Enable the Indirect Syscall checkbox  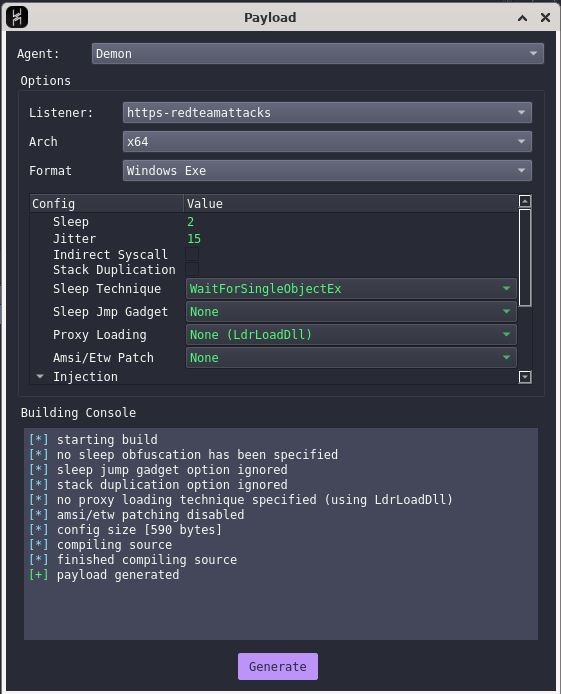pyautogui.click(x=192, y=254)
